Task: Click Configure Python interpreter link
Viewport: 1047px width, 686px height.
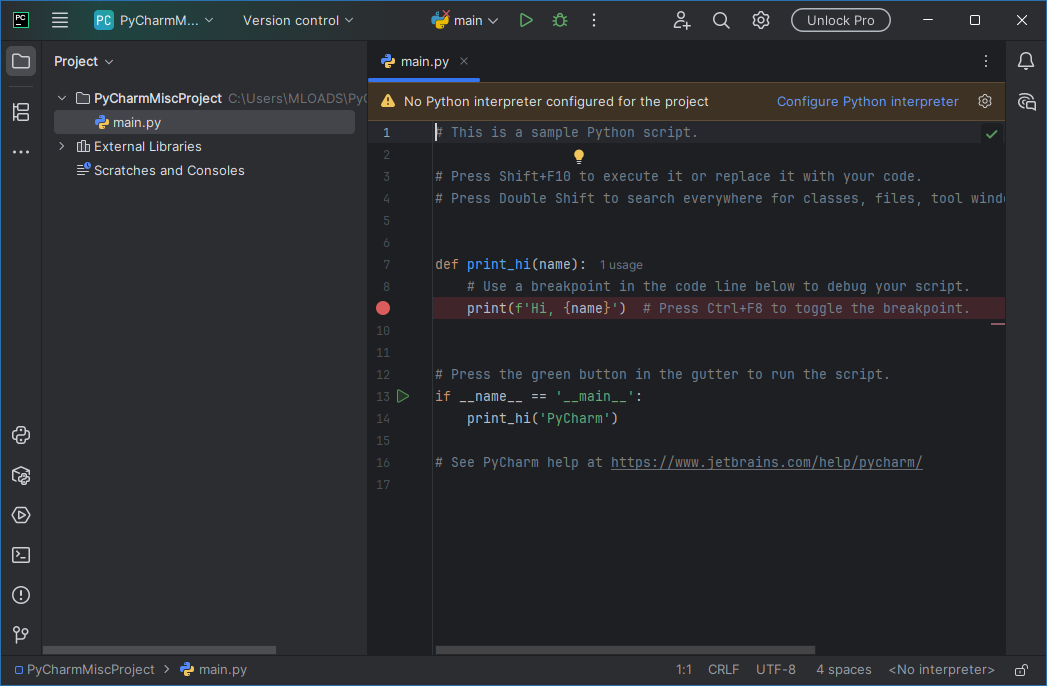Action: [867, 102]
